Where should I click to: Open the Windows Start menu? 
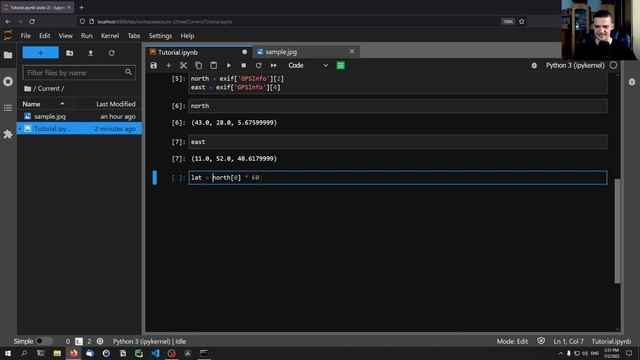point(8,353)
